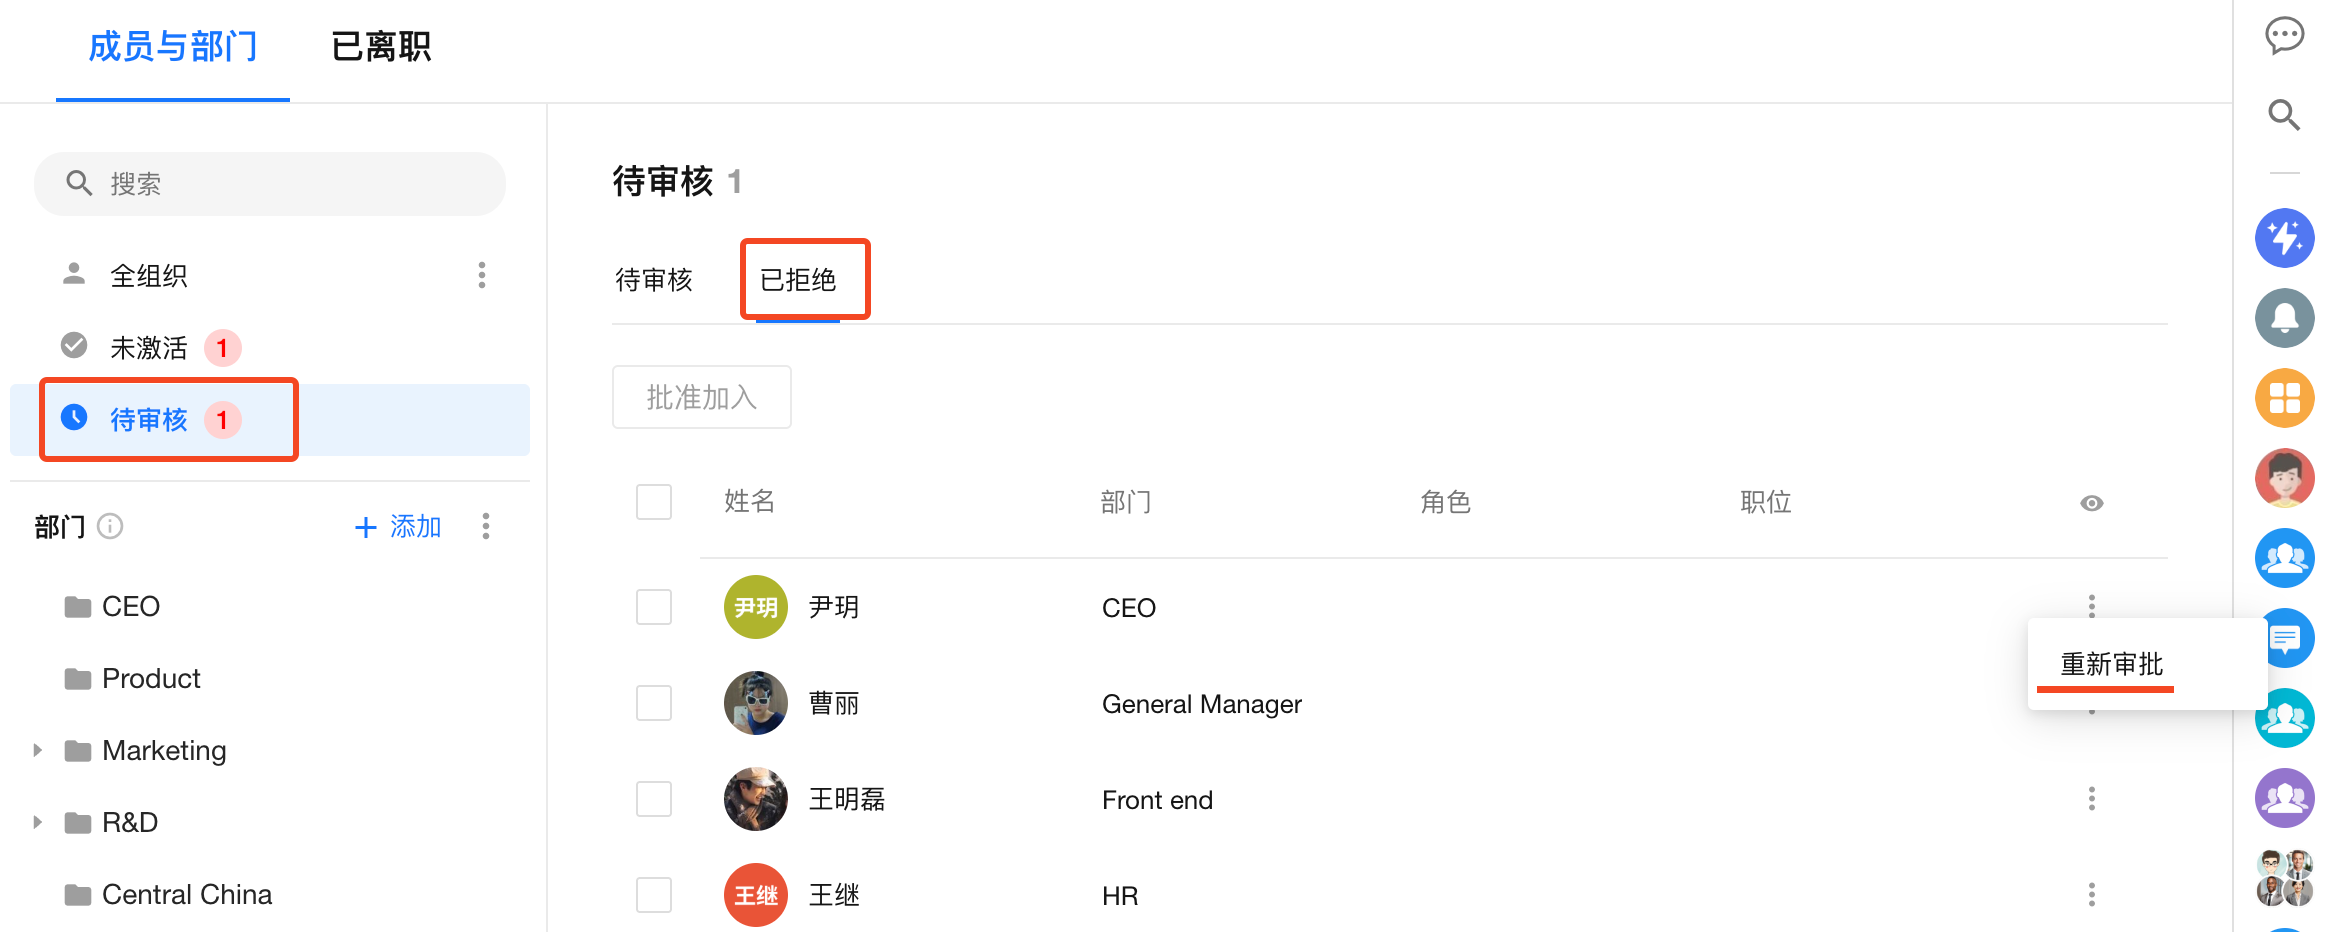Image resolution: width=2328 pixels, height=932 pixels.
Task: Open the blue lightning sparkle assistant icon
Action: (2284, 238)
